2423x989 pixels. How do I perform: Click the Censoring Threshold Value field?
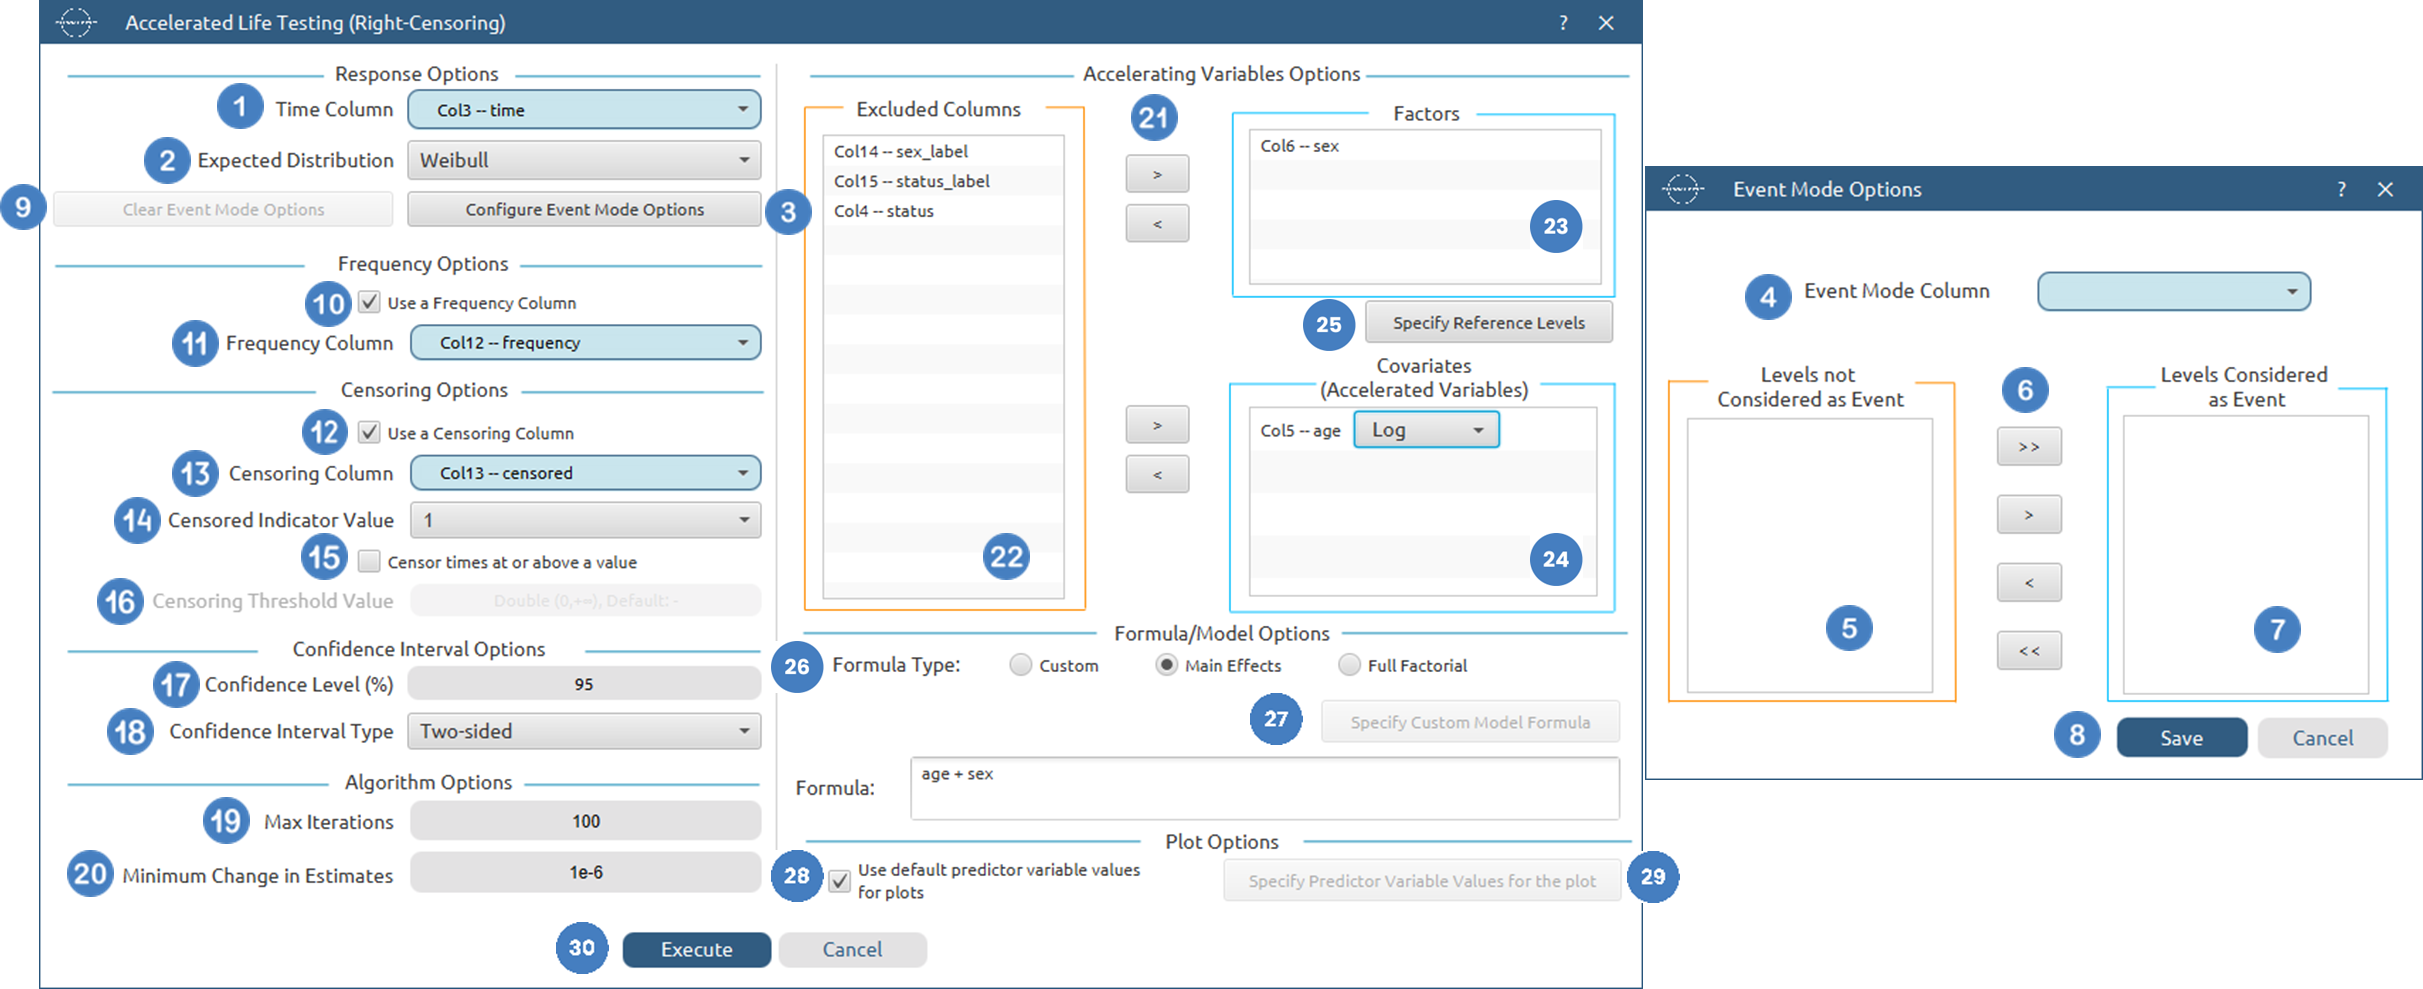[586, 600]
